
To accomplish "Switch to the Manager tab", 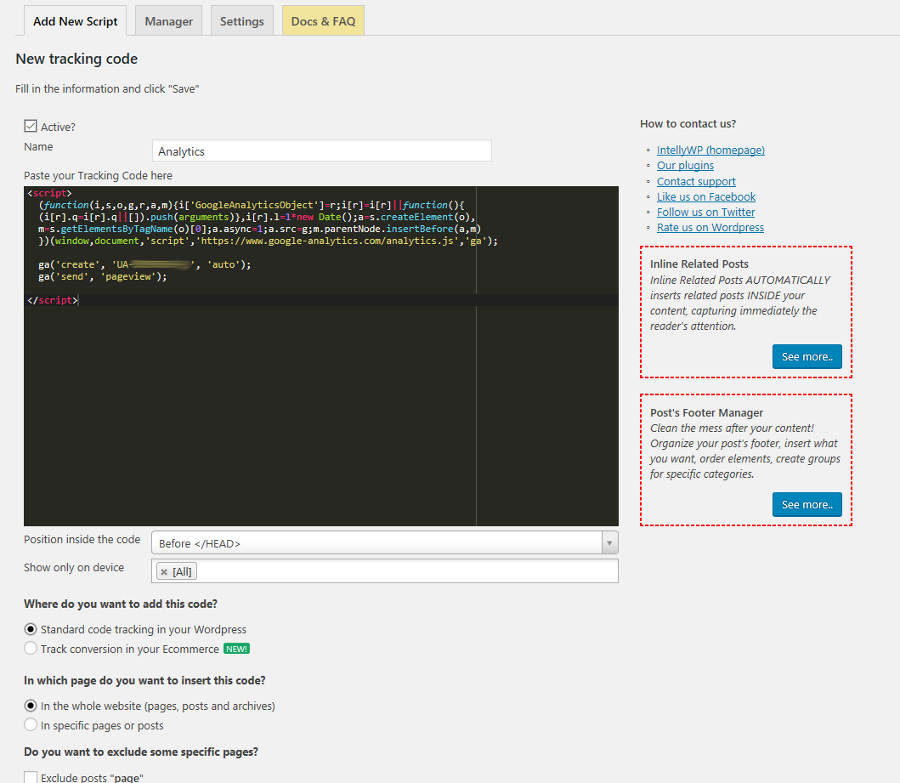I will (x=169, y=21).
